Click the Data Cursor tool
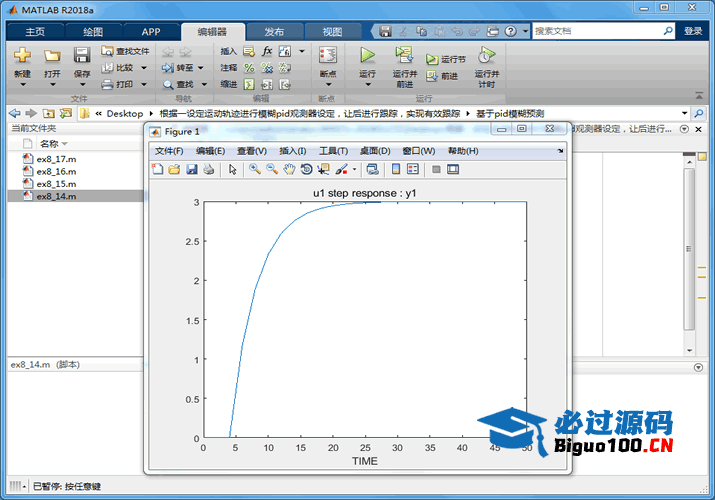 point(323,169)
